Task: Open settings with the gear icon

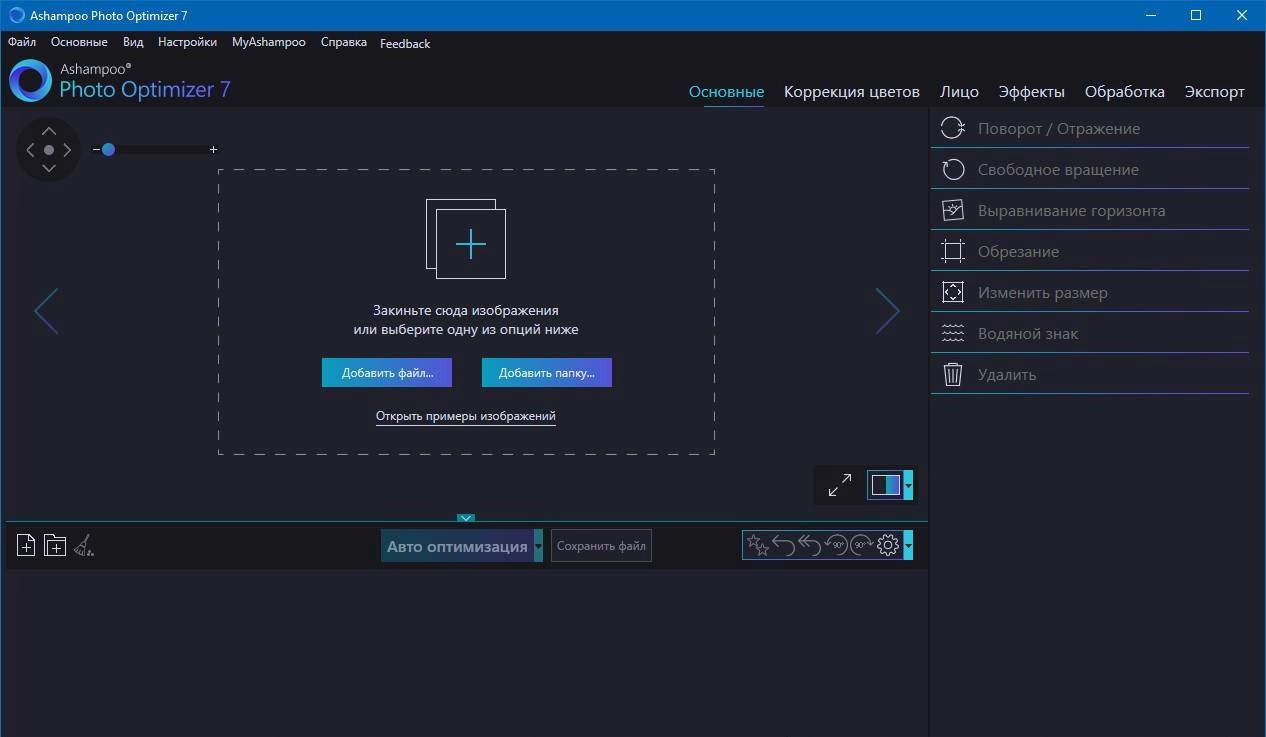Action: [x=888, y=545]
